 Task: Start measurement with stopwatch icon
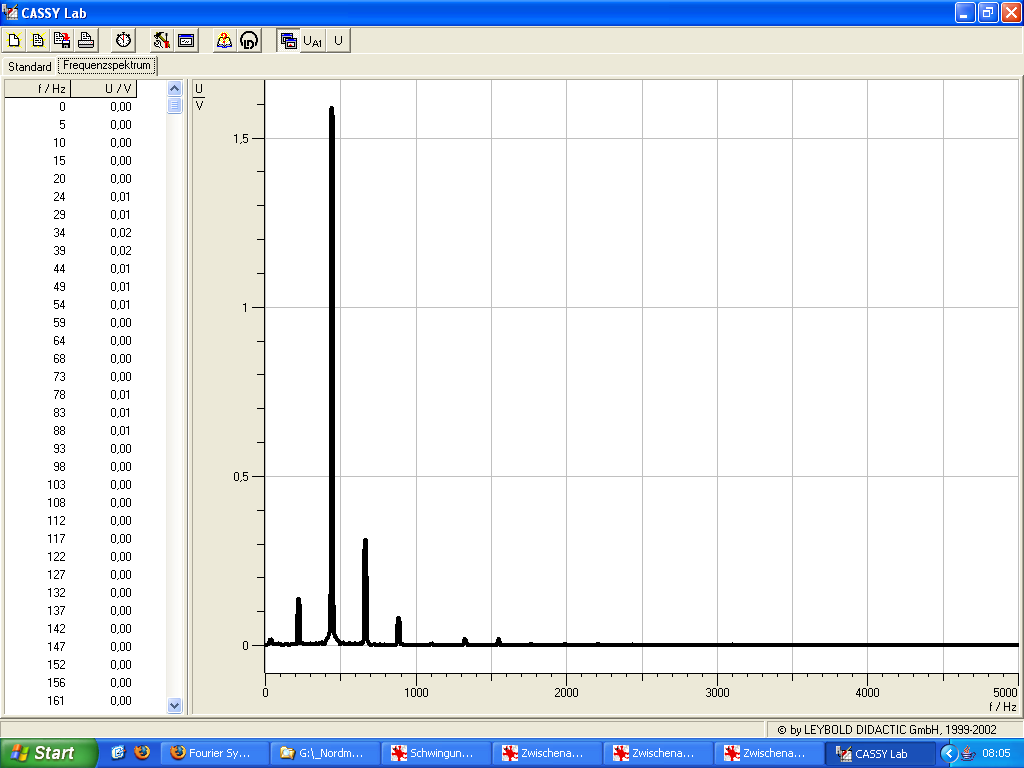[x=123, y=41]
